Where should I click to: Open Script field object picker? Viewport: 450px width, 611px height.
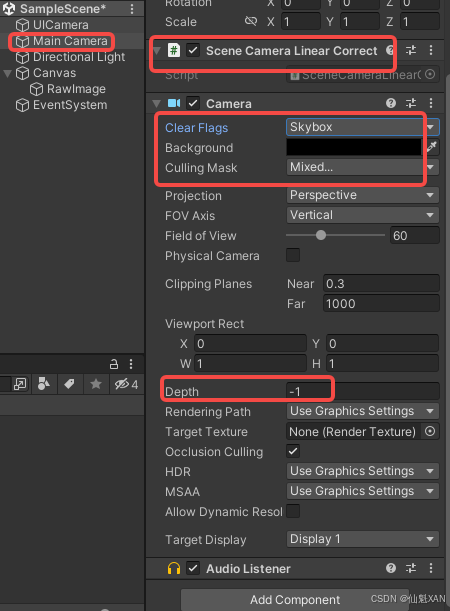[x=430, y=74]
